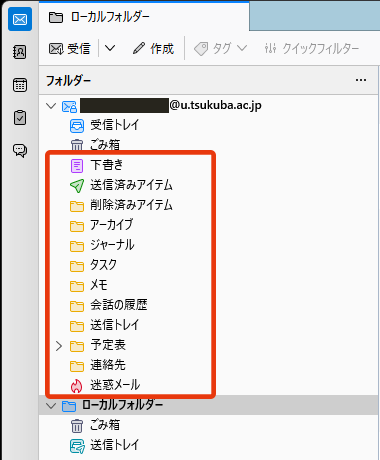The image size is (380, 460).
Task: Open the Calendar sidebar icon
Action: [x=20, y=85]
